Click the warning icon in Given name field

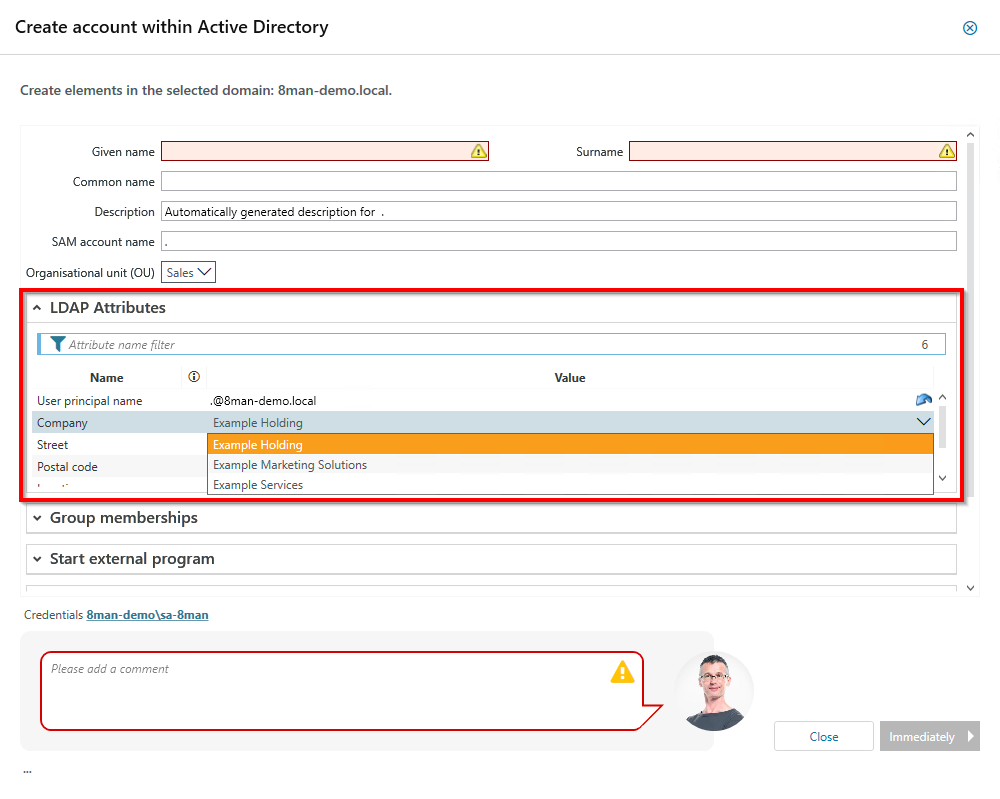coord(478,151)
